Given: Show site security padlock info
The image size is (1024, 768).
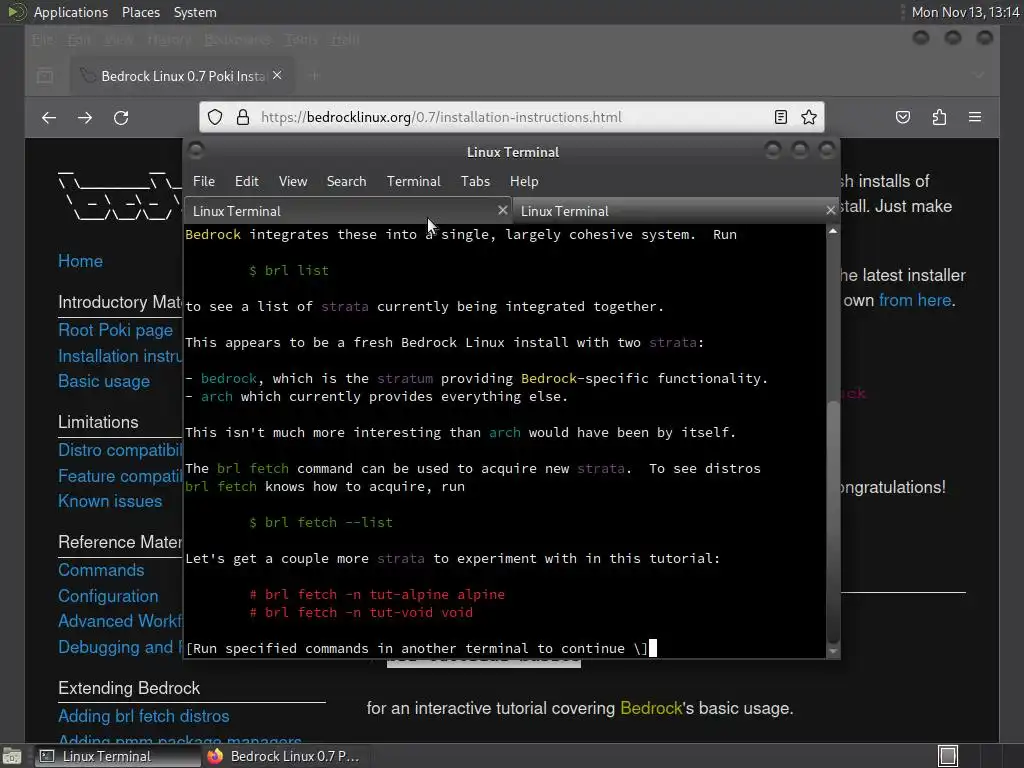Looking at the screenshot, I should coord(243,117).
